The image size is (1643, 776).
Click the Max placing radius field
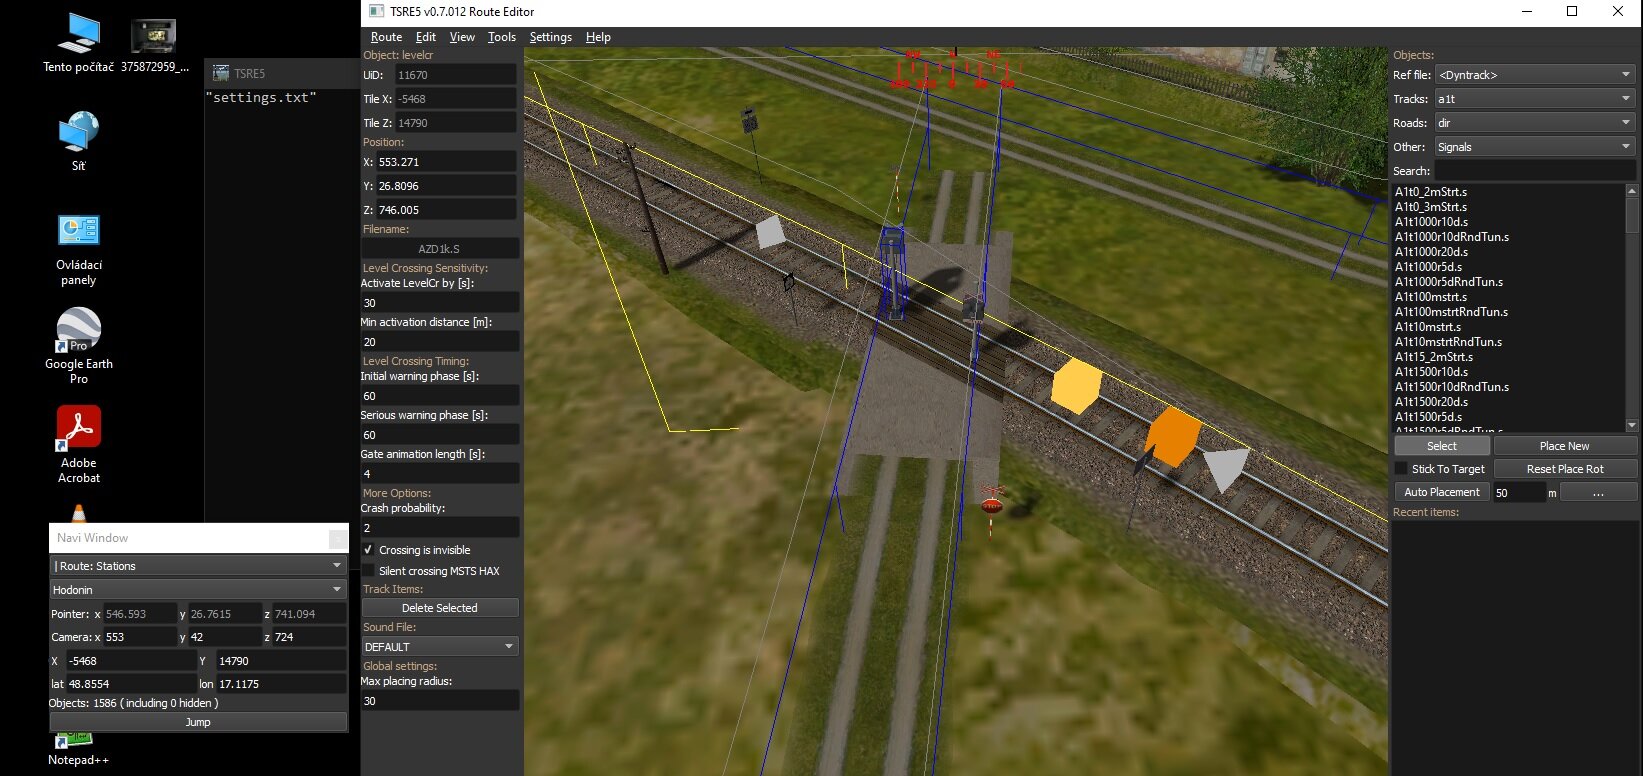pos(440,701)
